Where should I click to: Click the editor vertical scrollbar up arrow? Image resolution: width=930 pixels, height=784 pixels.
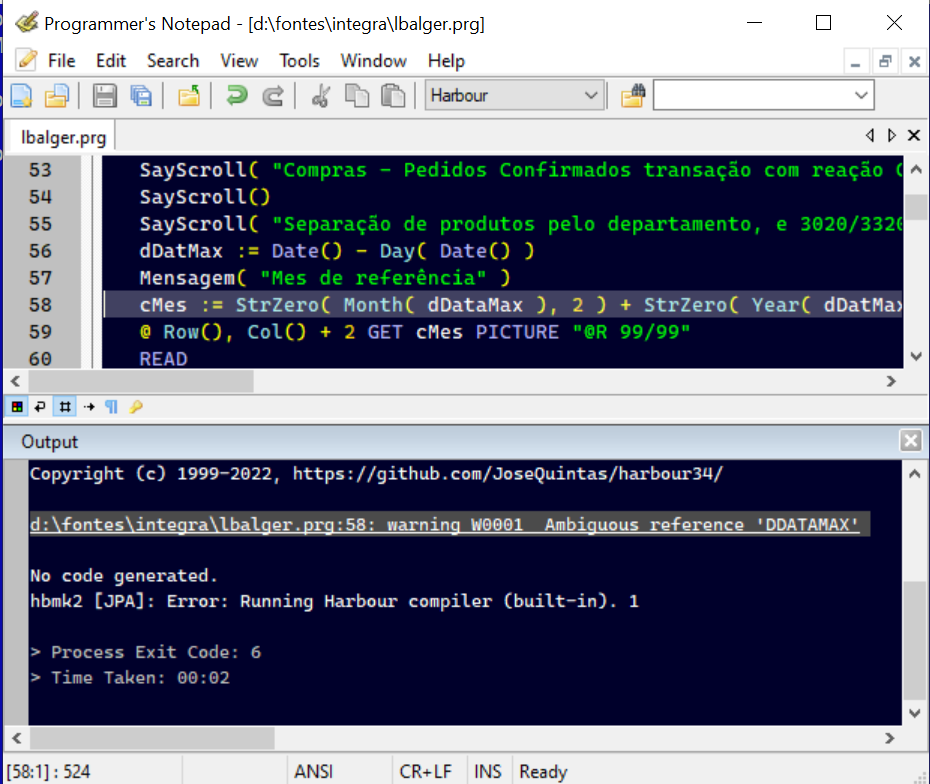[x=916, y=170]
